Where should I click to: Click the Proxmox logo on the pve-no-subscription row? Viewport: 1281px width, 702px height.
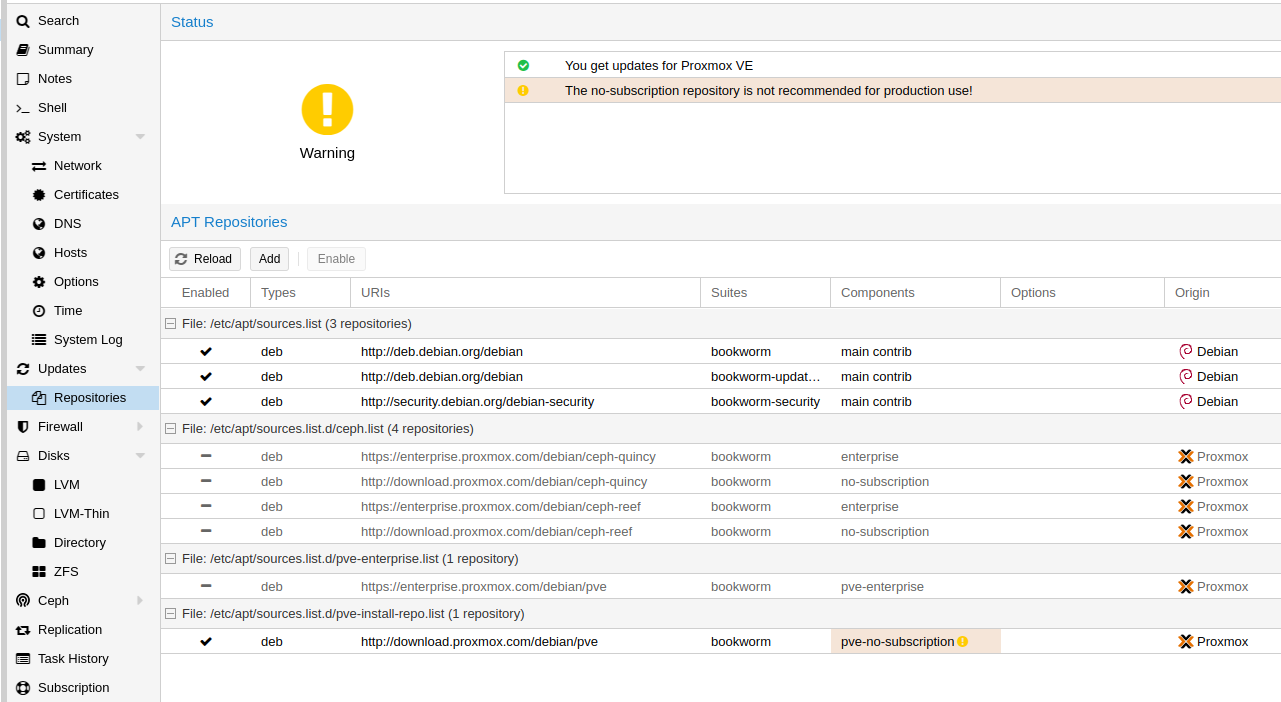[1187, 641]
